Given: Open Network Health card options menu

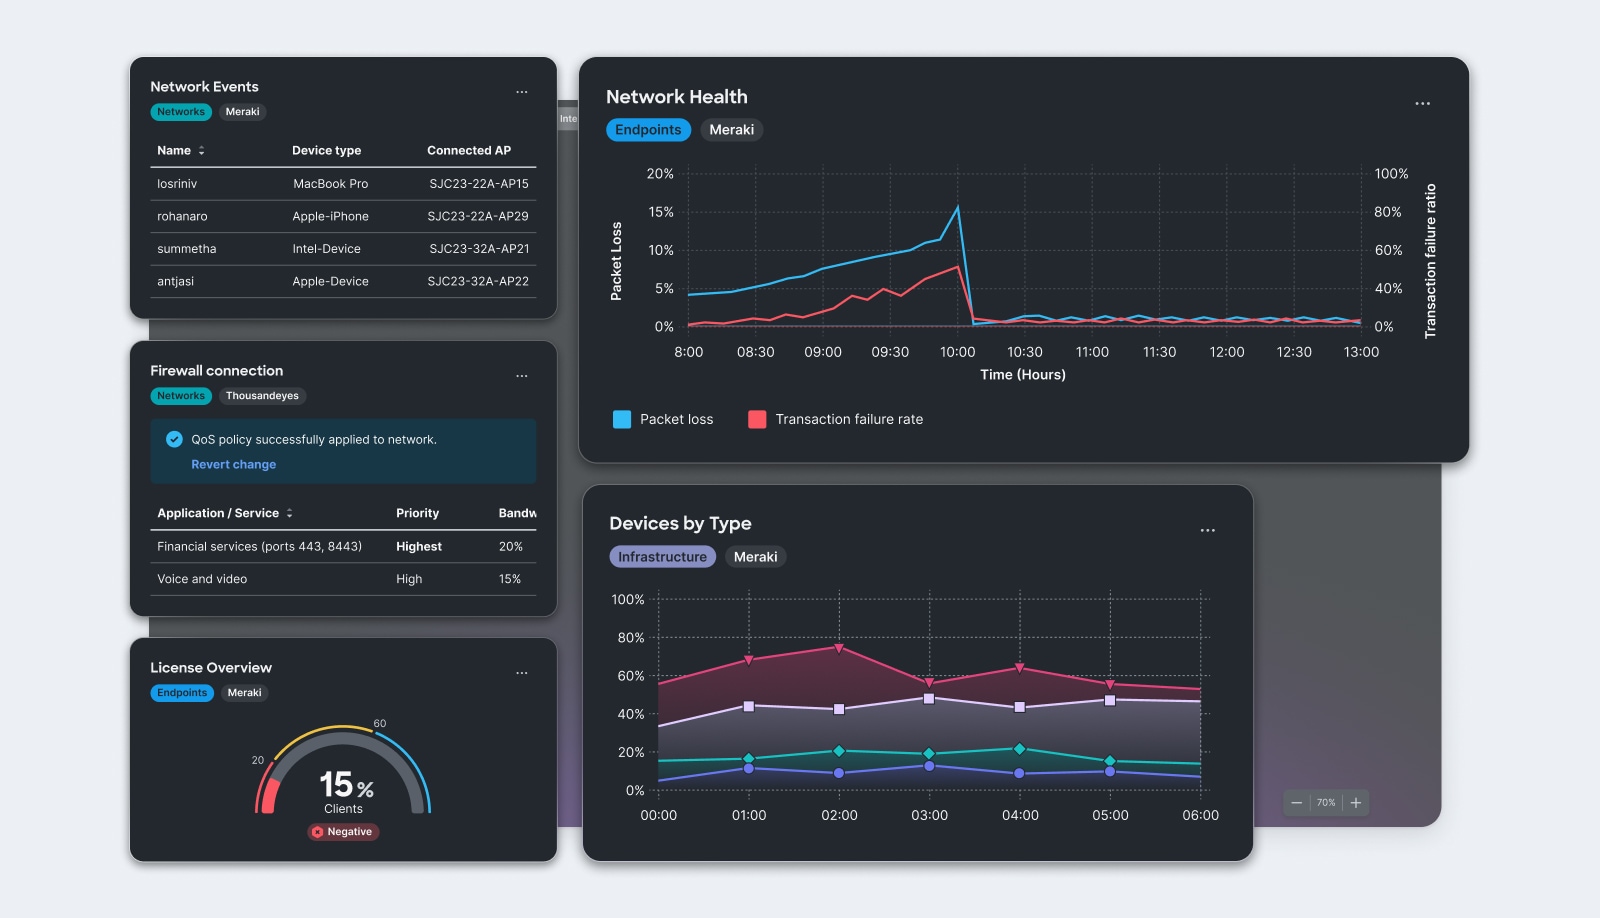Looking at the screenshot, I should [x=1422, y=104].
